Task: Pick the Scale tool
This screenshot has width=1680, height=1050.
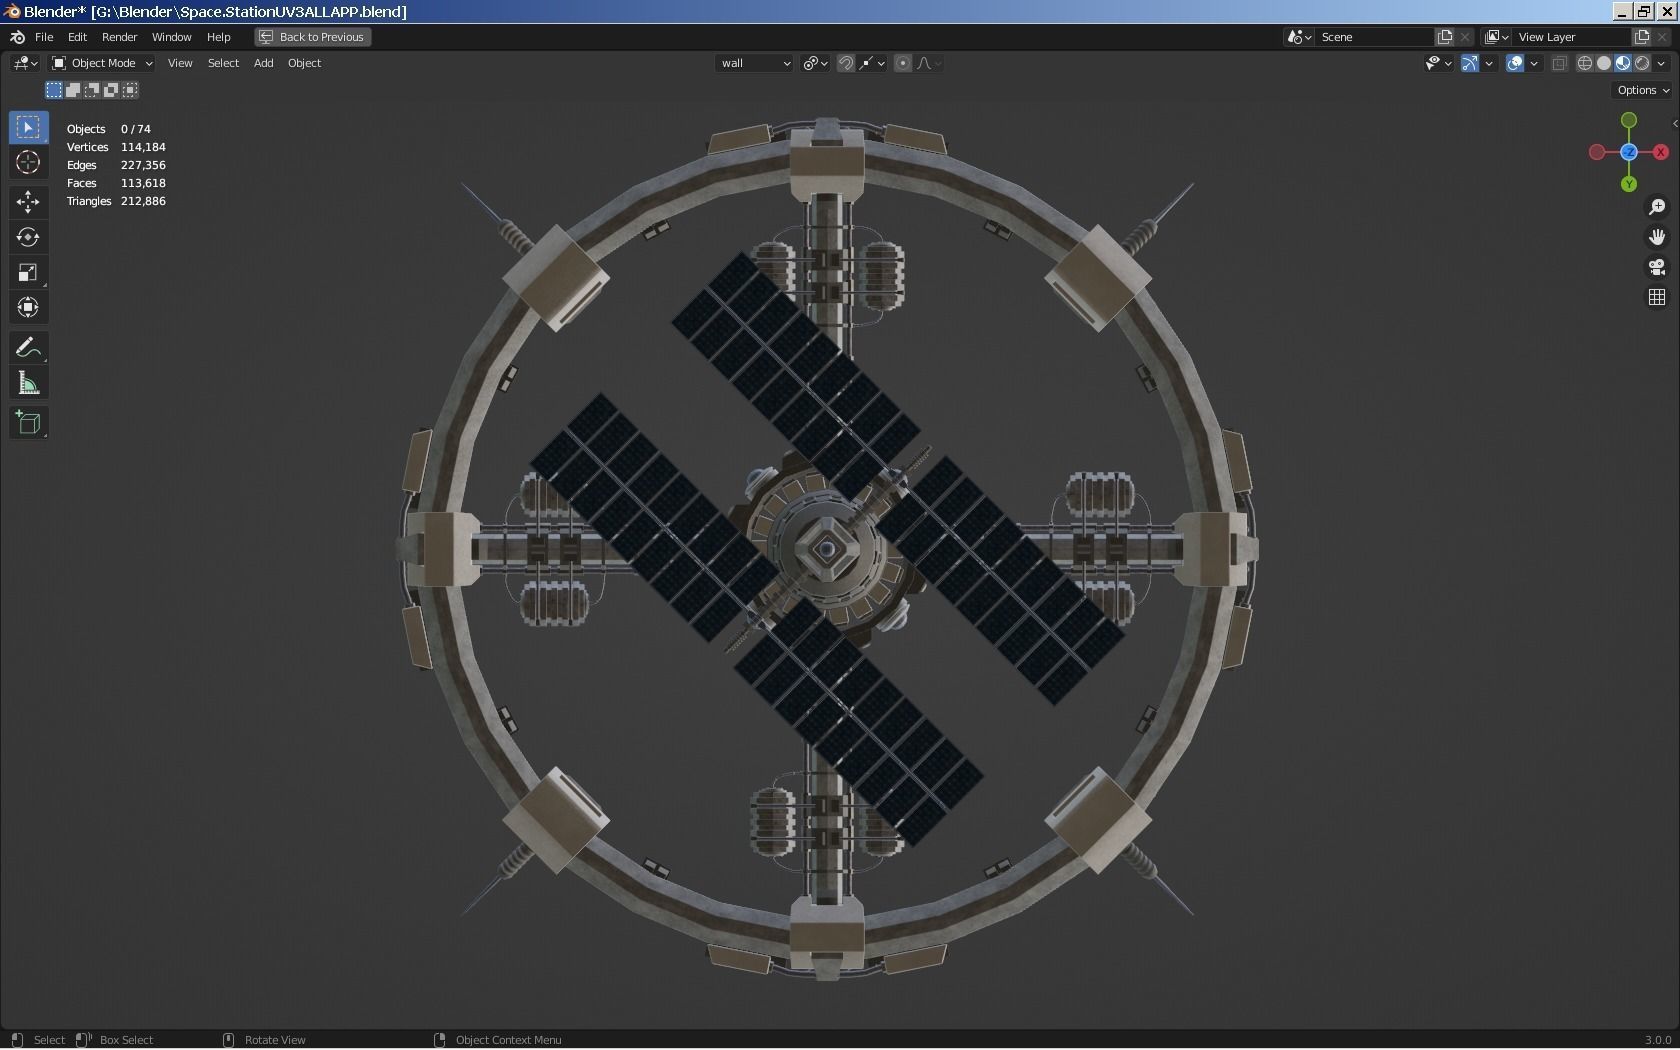Action: [x=28, y=272]
